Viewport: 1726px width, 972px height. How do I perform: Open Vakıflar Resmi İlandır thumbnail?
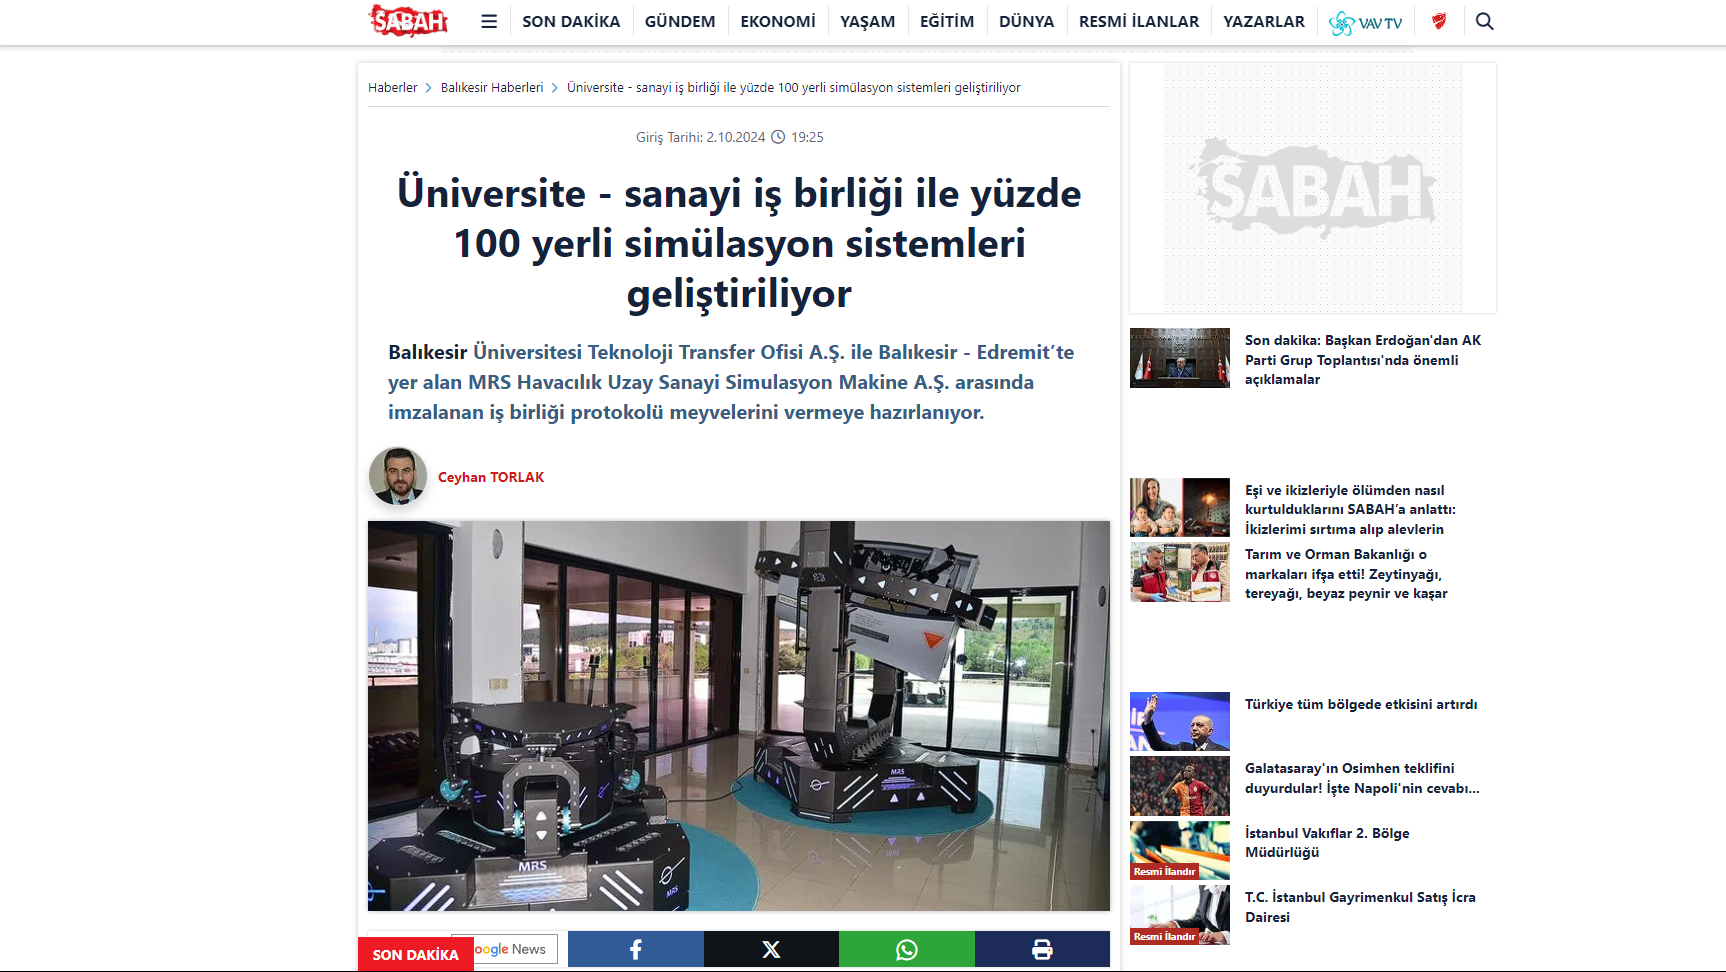coord(1180,850)
